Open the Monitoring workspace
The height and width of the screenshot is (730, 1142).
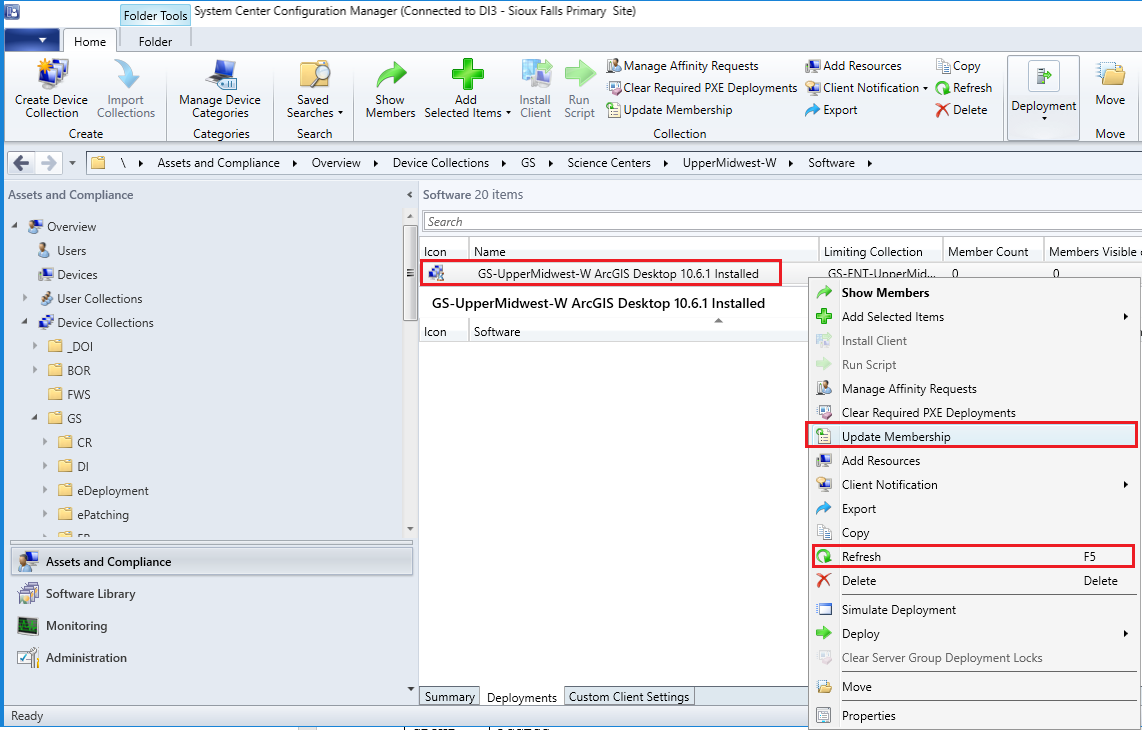[211, 626]
